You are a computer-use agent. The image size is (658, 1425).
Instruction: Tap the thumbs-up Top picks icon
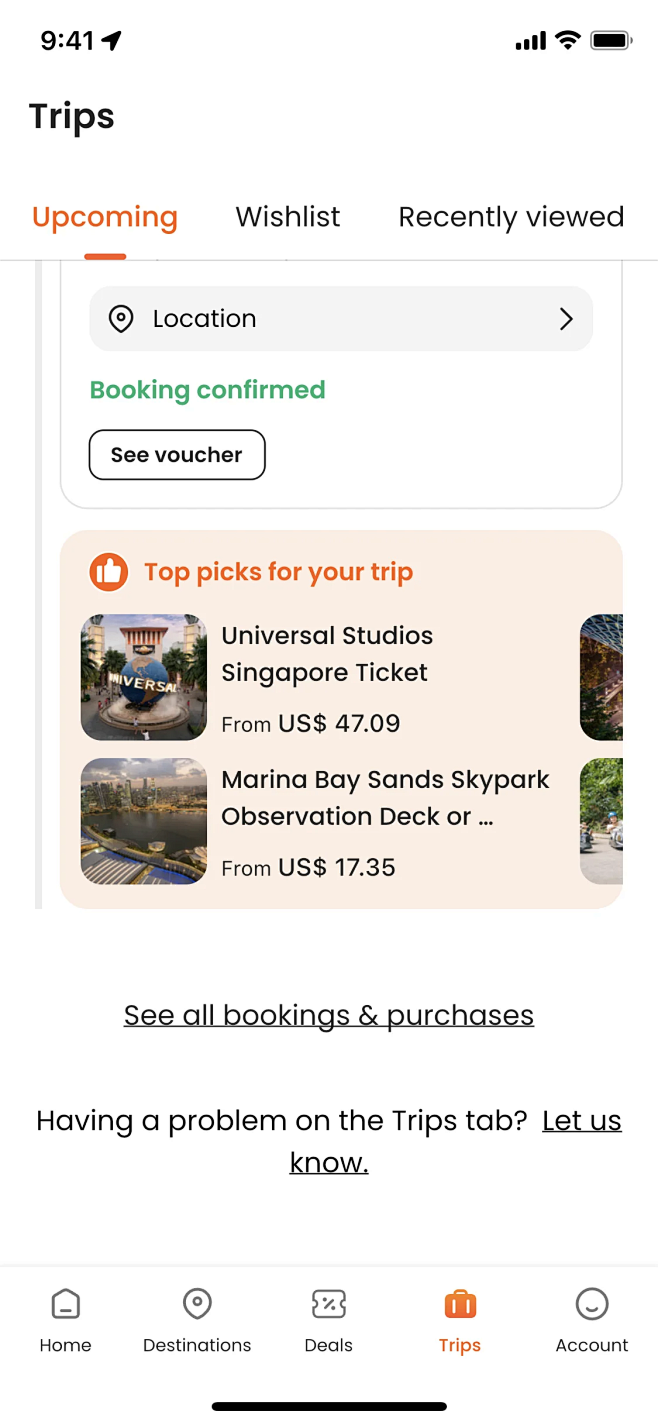[x=109, y=572]
